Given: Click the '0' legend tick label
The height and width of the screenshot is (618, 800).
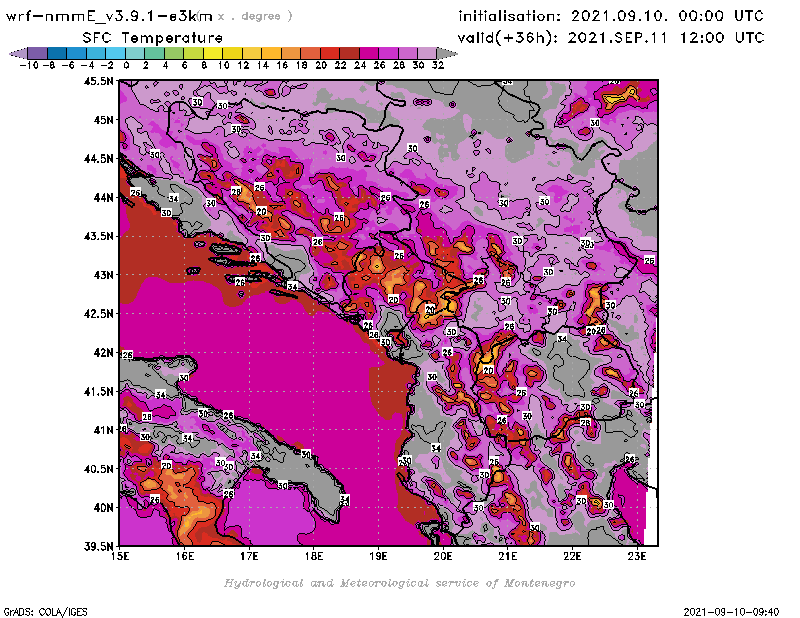Looking at the screenshot, I should 126,65.
